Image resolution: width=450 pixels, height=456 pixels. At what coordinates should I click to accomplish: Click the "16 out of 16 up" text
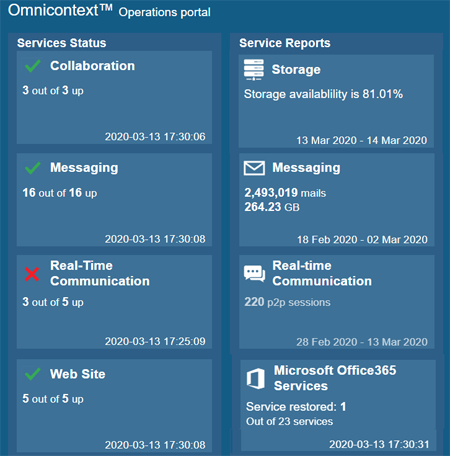(x=60, y=193)
